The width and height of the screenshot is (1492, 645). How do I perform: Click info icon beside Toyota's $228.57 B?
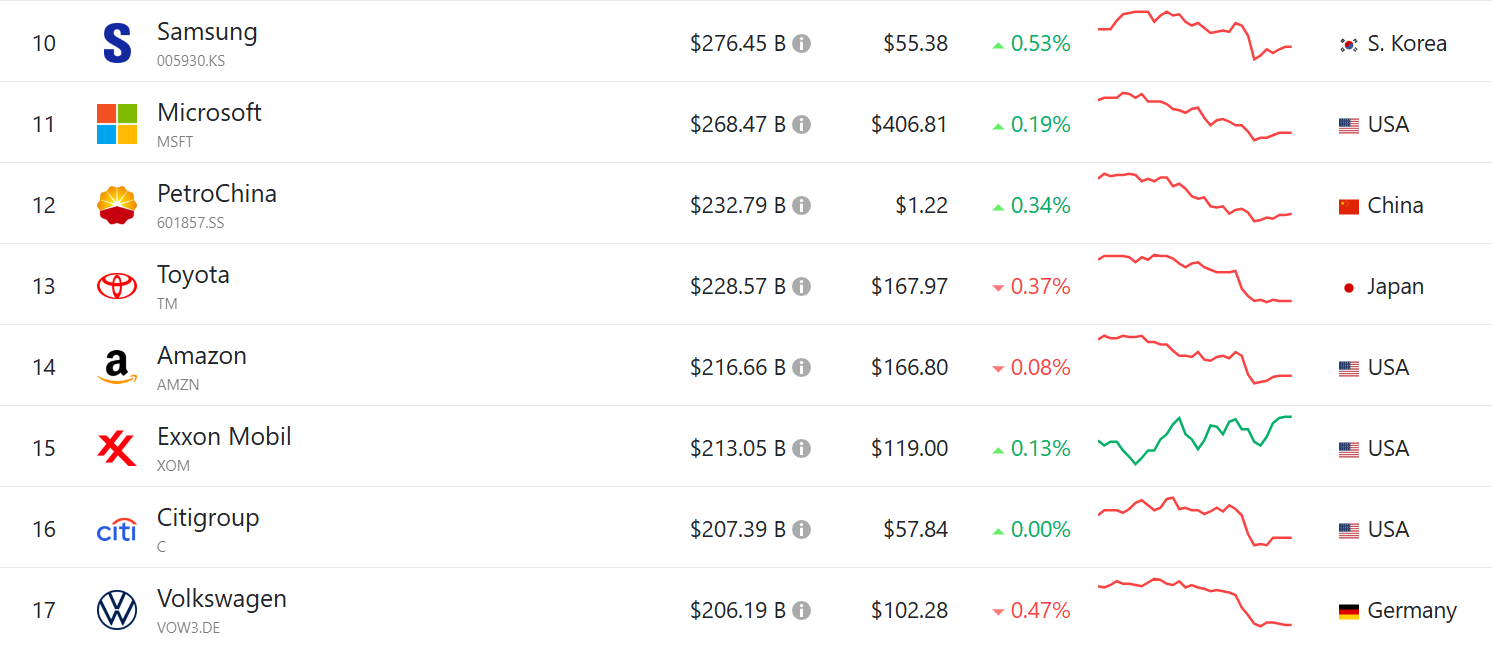802,287
